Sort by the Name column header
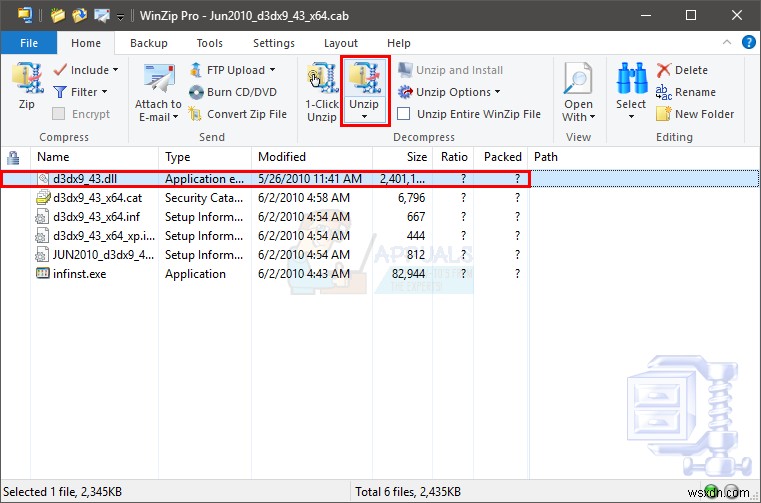 (95, 157)
